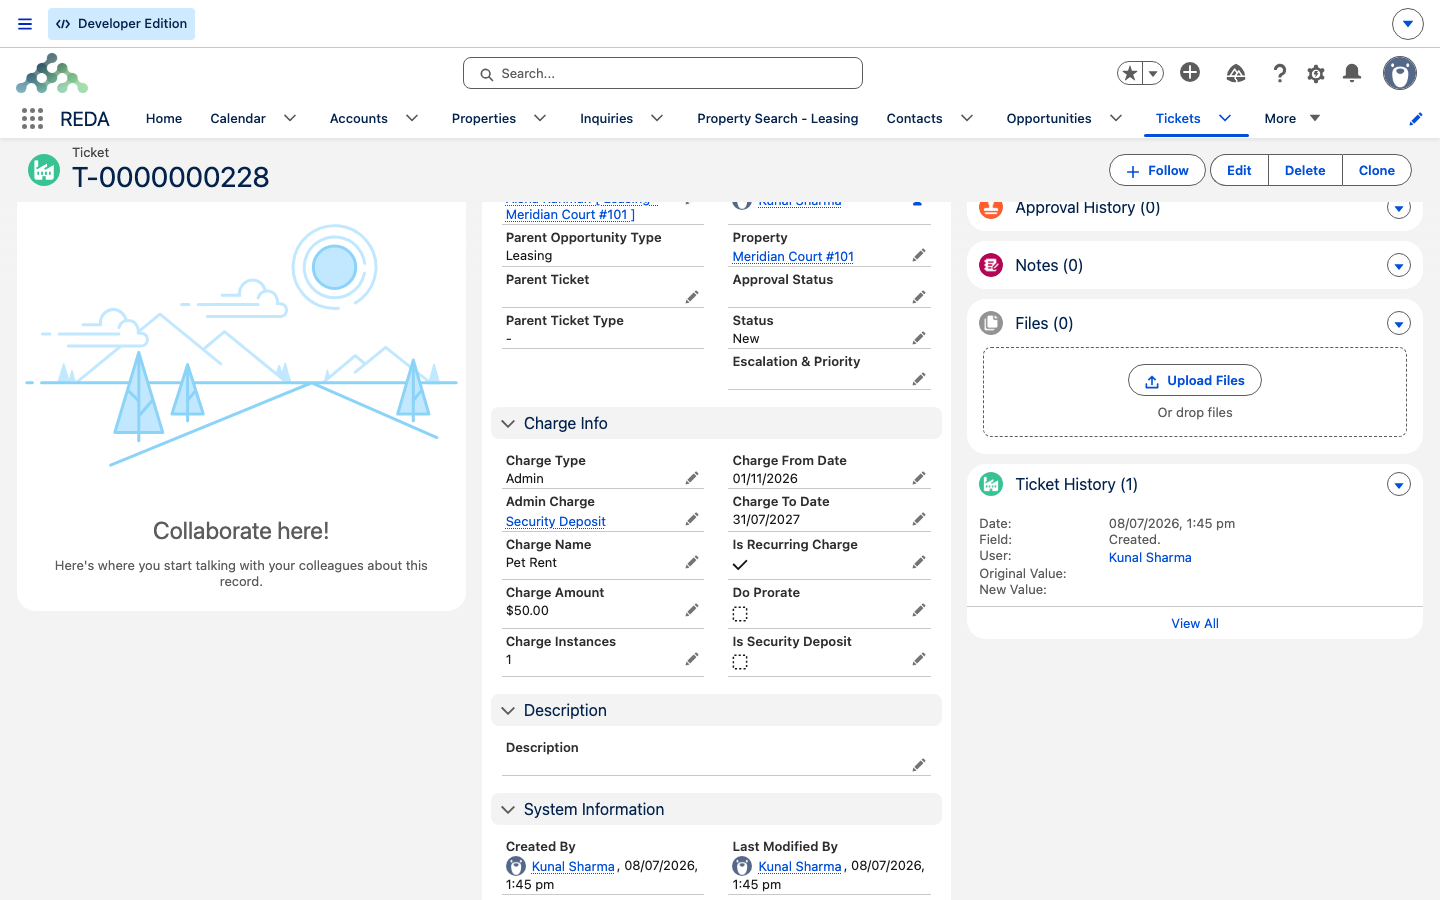Open the Security Deposit link
This screenshot has width=1440, height=900.
coord(556,521)
